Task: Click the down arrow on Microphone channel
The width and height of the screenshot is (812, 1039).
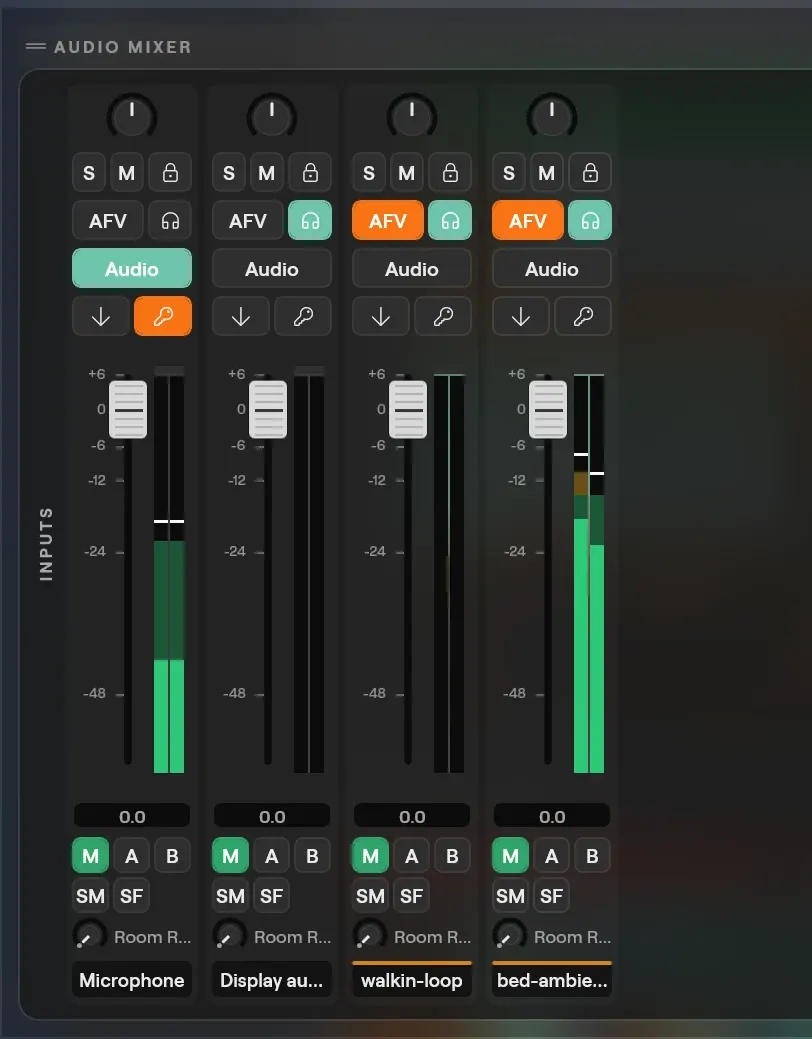Action: (101, 317)
